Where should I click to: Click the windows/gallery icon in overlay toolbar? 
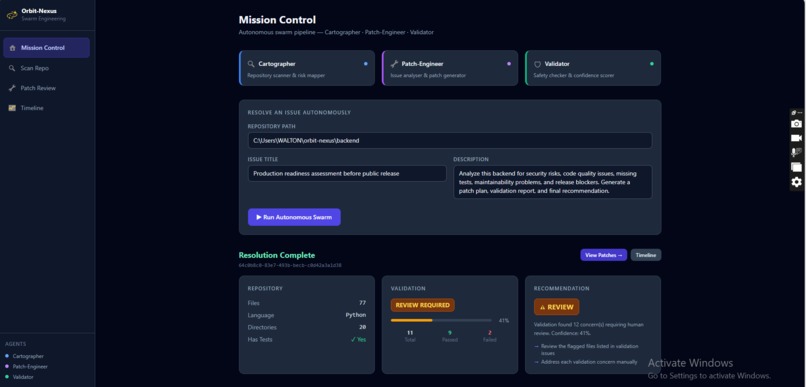(x=796, y=167)
